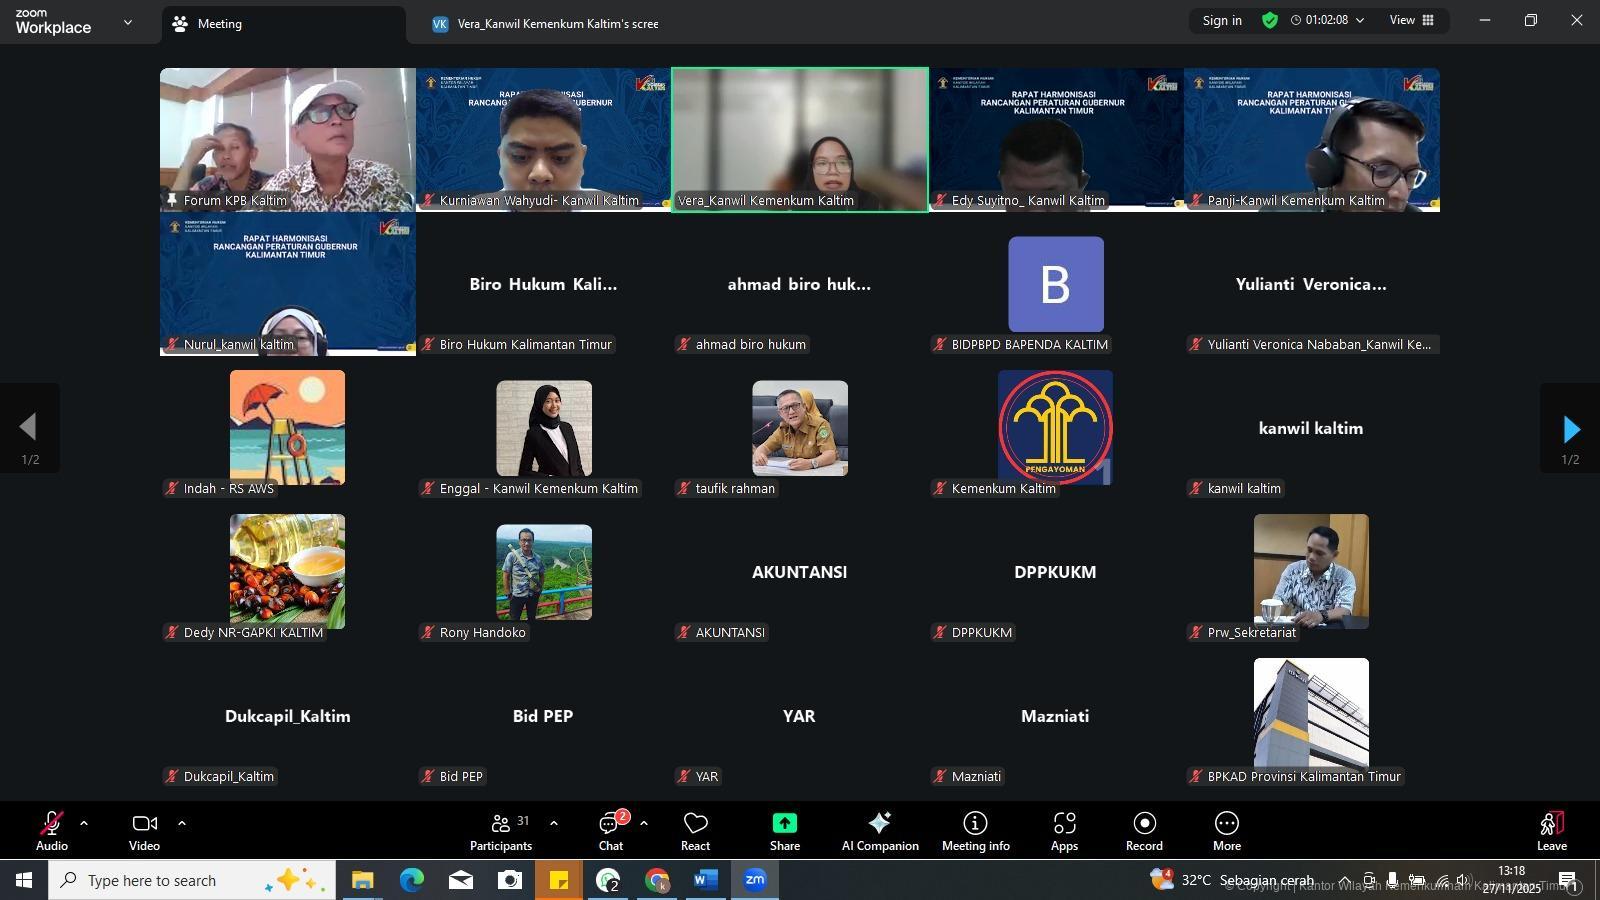This screenshot has height=900, width=1600.
Task: Open the Apps panel
Action: point(1064,830)
